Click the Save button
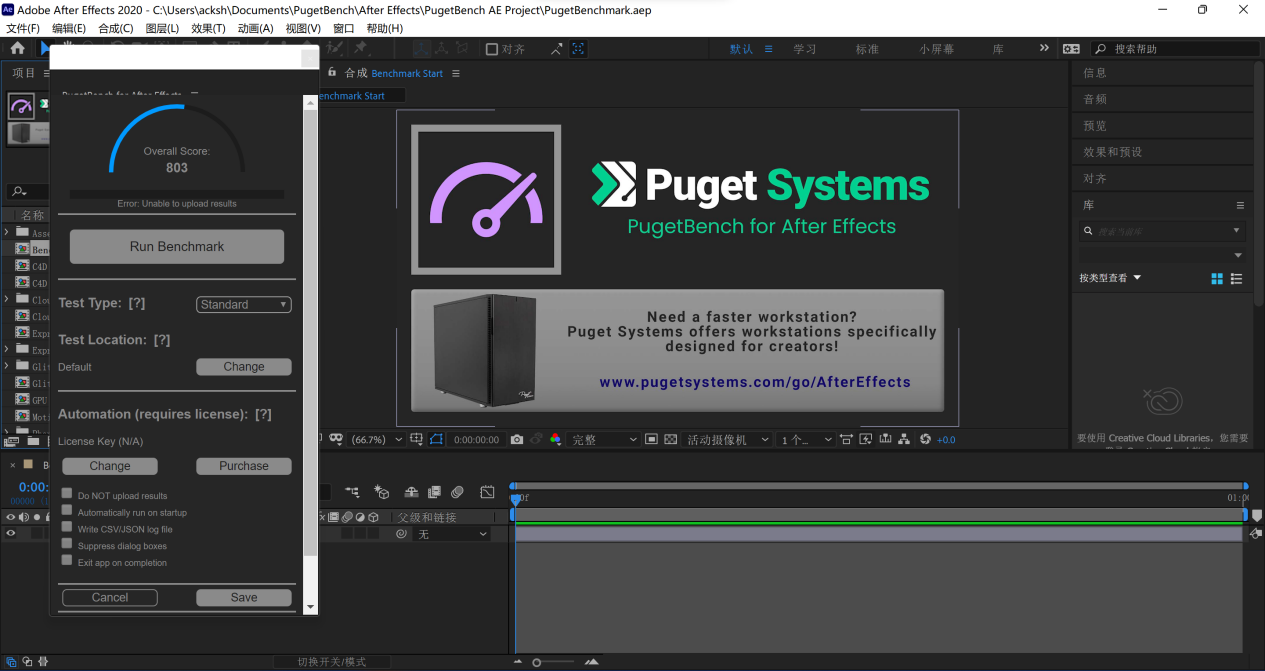The height and width of the screenshot is (671, 1265). tap(244, 598)
